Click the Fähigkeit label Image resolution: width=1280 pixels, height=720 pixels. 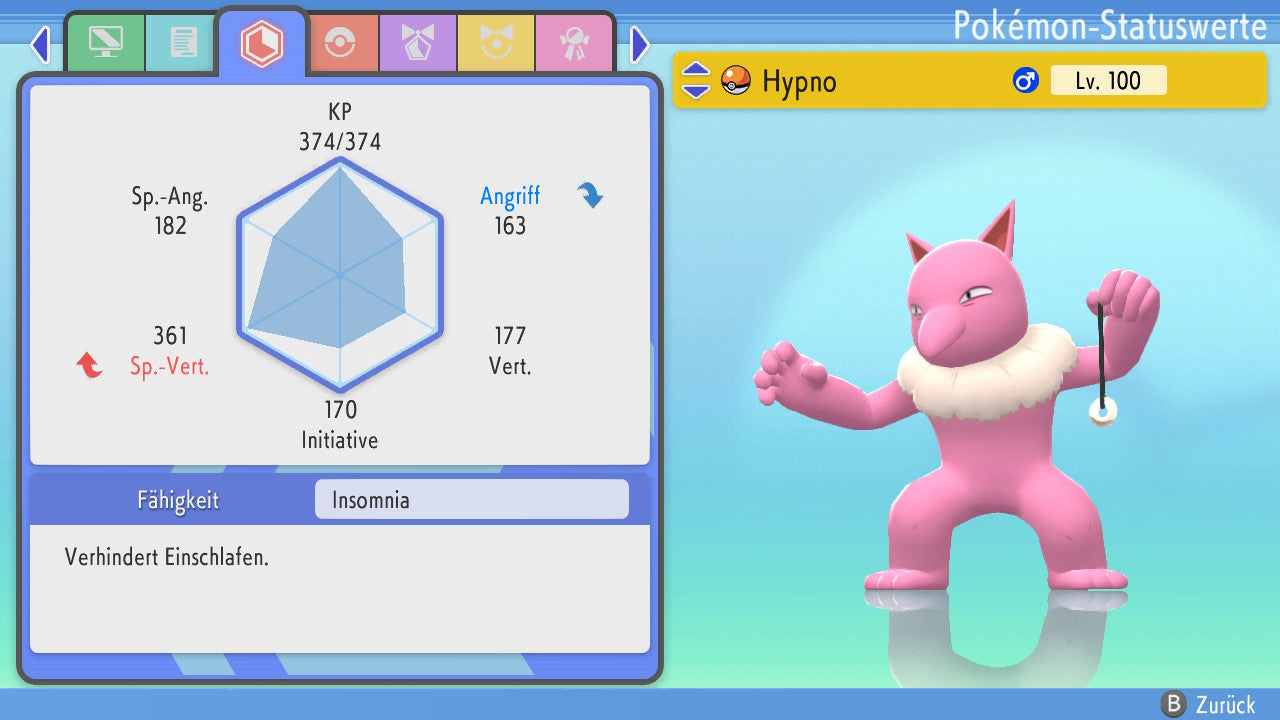[178, 500]
